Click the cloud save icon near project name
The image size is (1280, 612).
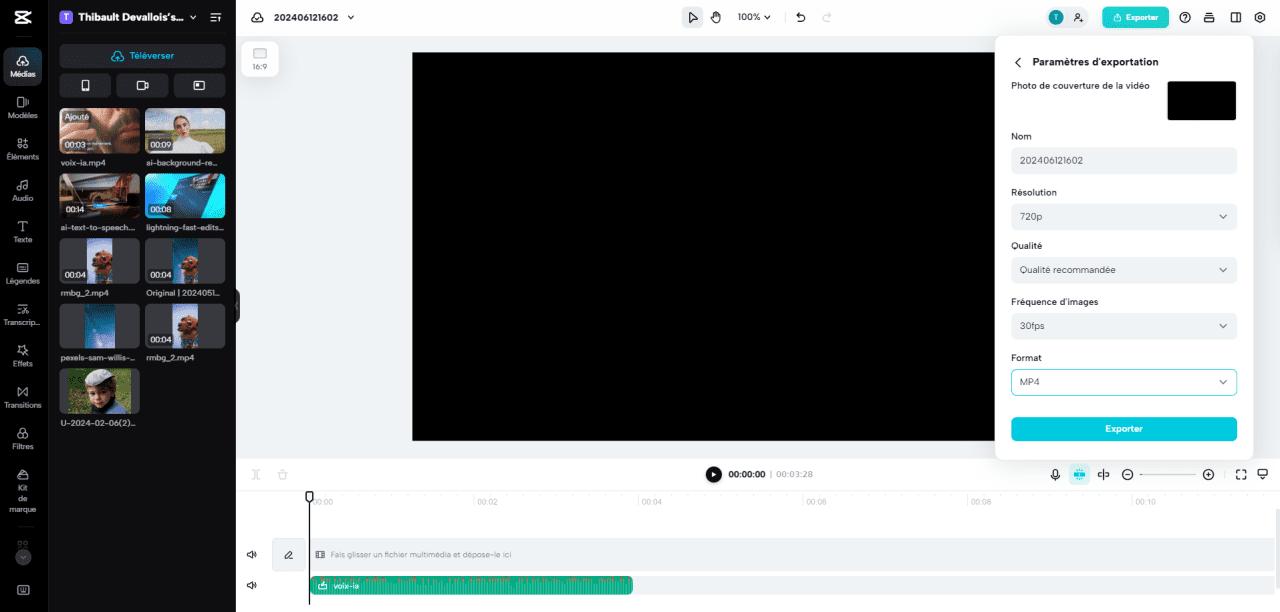[257, 17]
